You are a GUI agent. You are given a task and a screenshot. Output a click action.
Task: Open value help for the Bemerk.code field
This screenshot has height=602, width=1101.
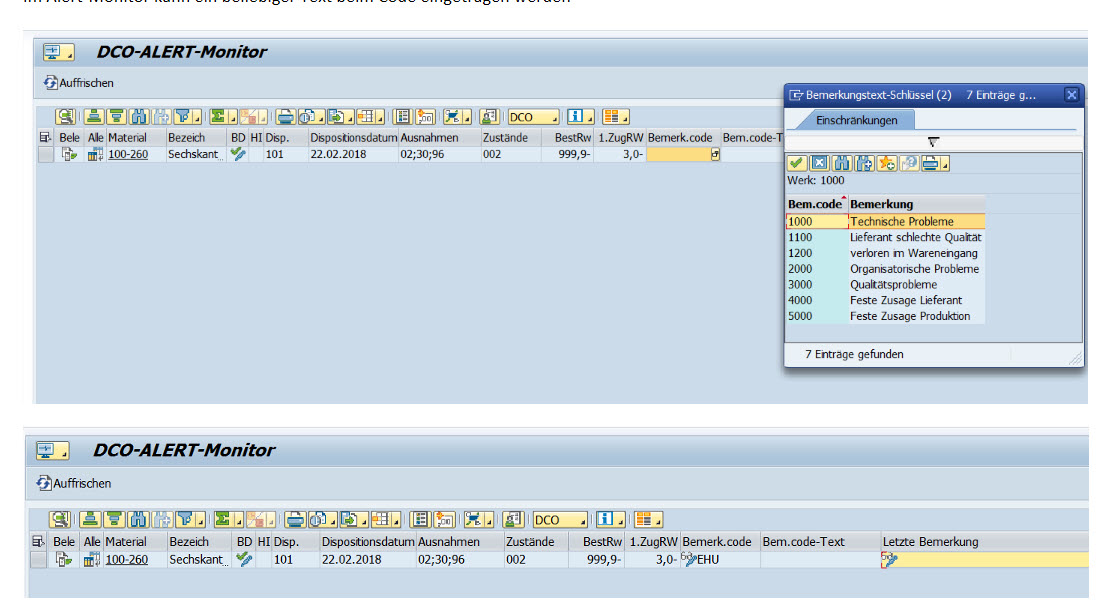click(x=715, y=155)
